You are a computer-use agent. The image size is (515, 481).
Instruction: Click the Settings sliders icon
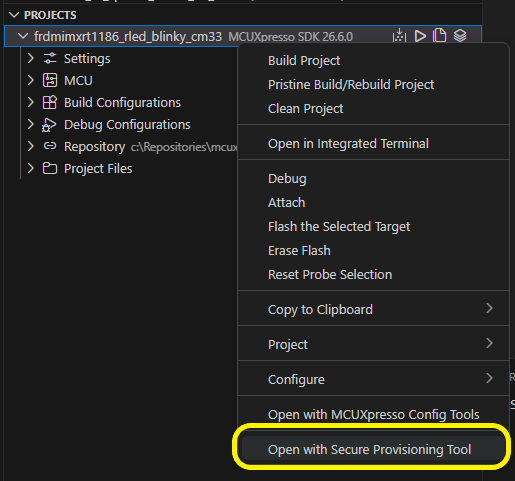tap(50, 58)
